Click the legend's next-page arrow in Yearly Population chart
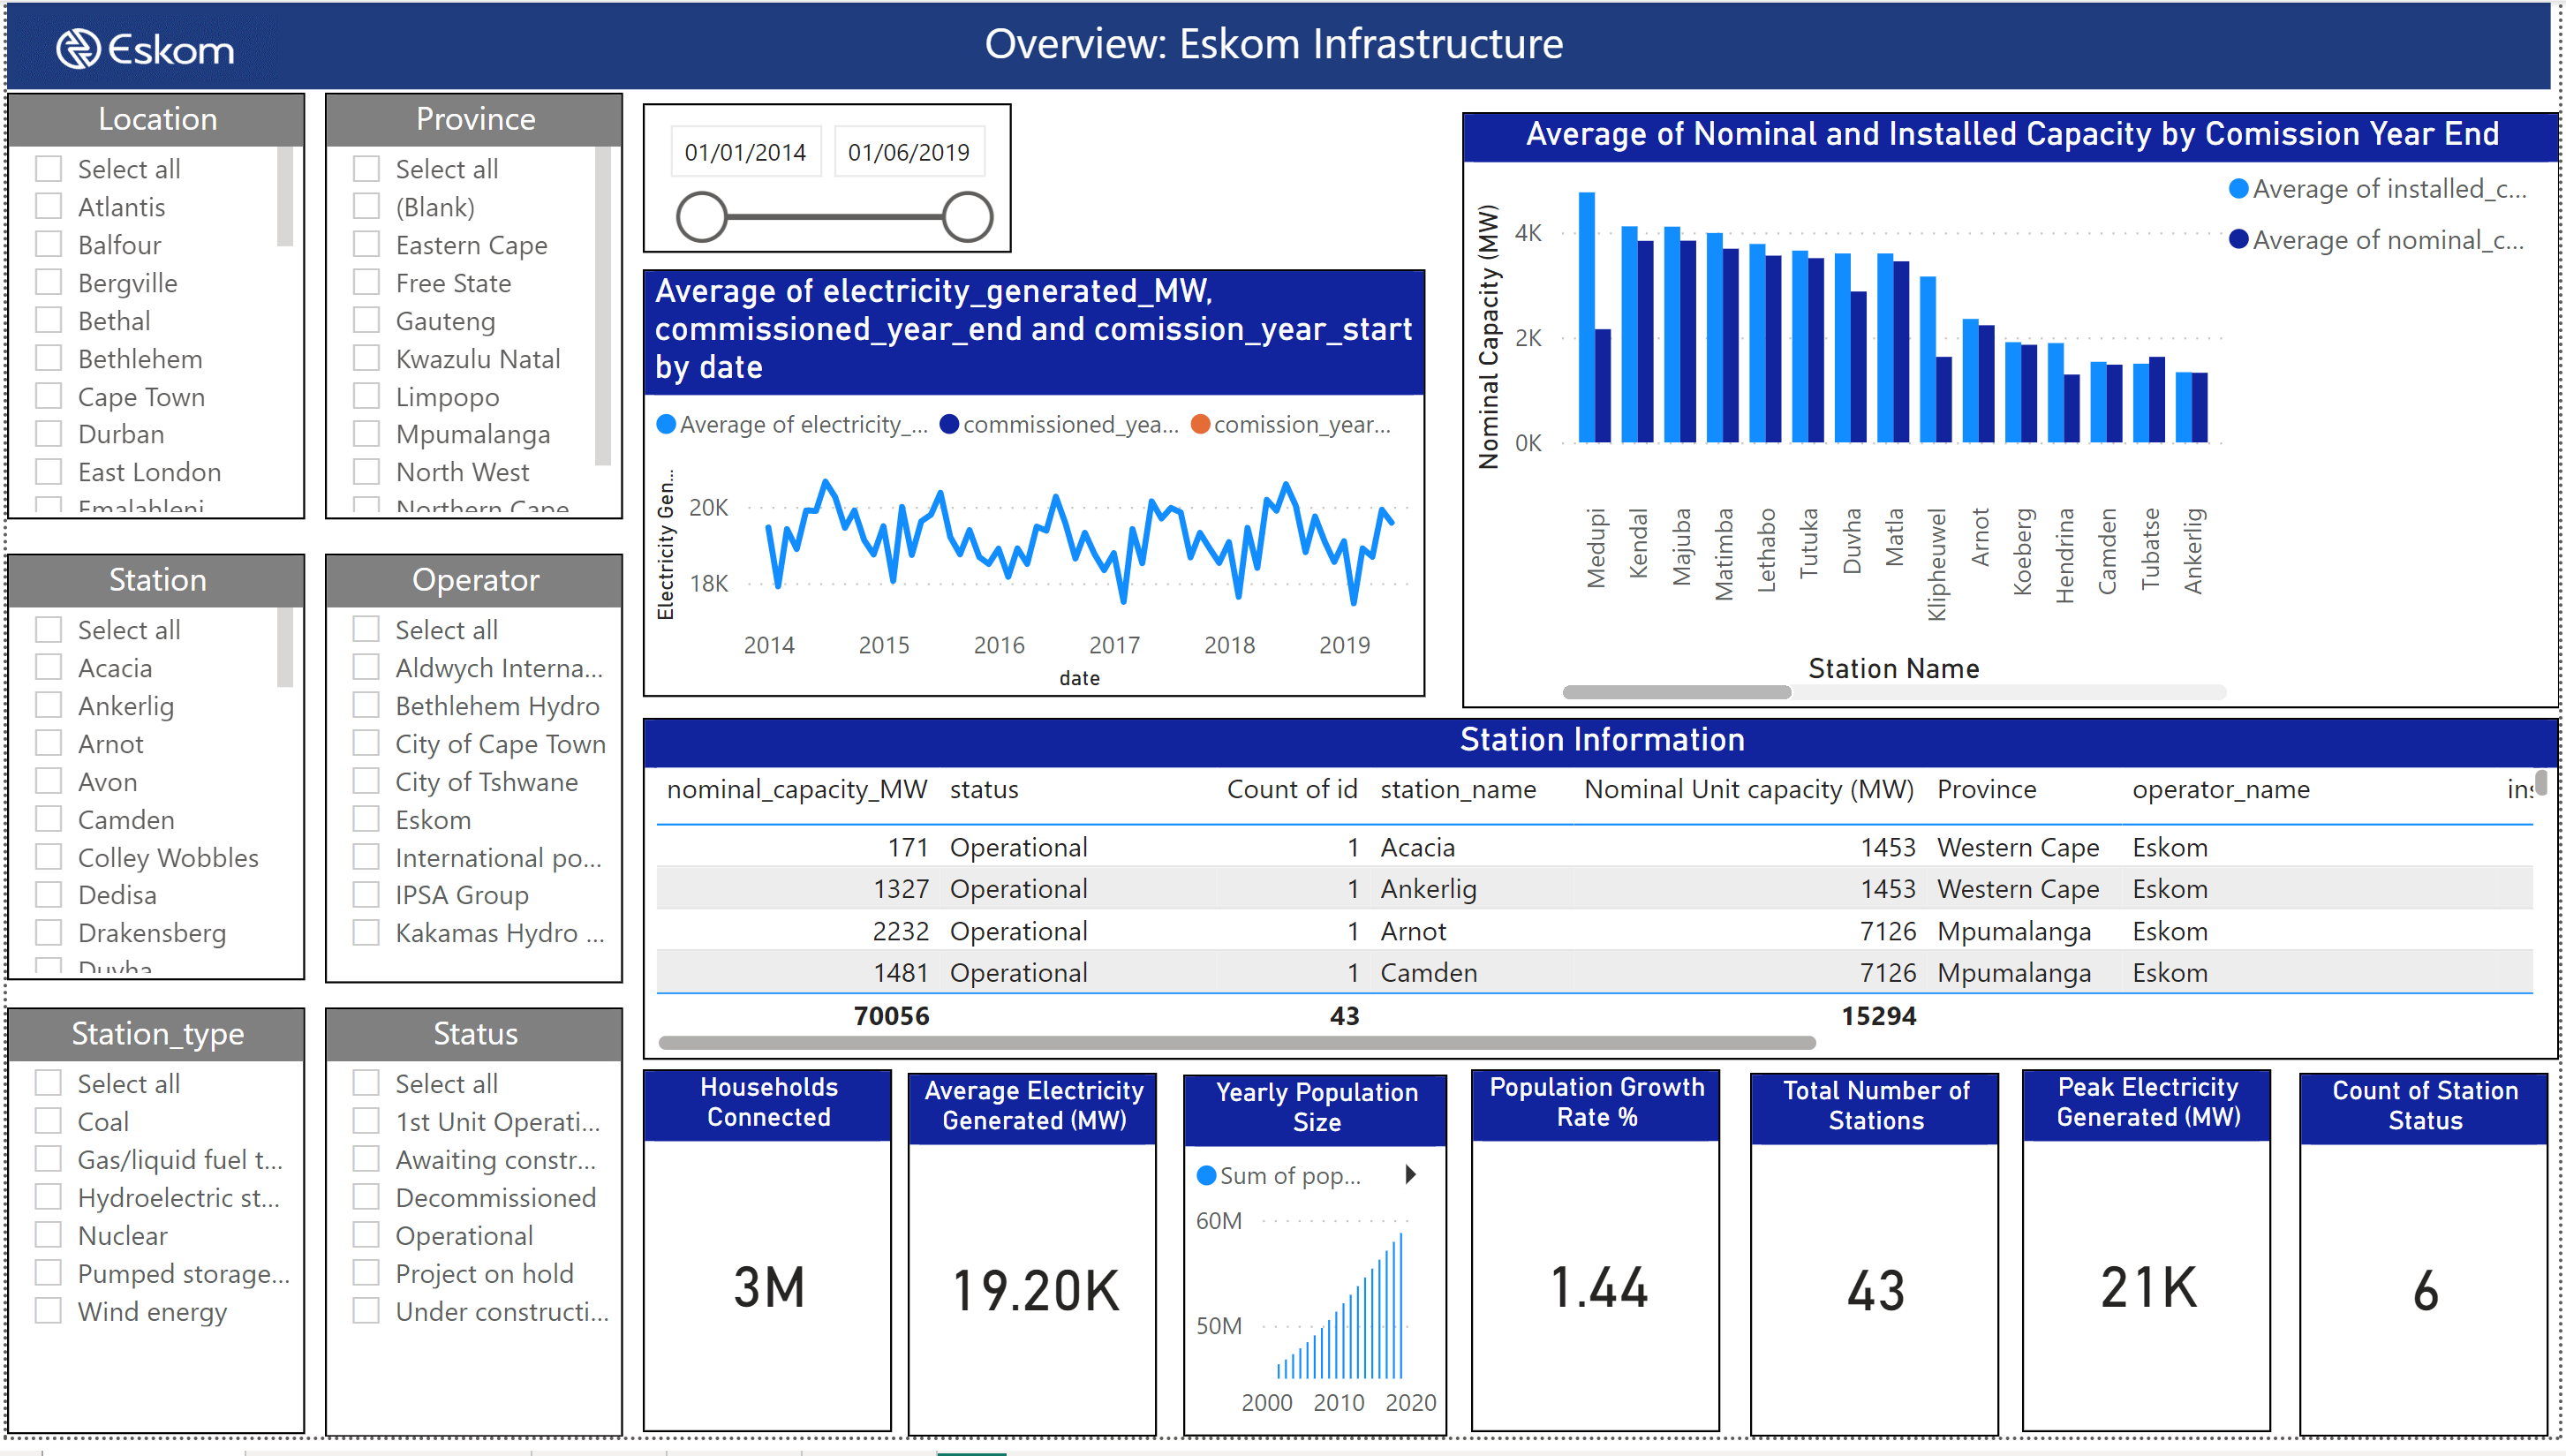Viewport: 2566px width, 1456px height. click(x=1411, y=1174)
